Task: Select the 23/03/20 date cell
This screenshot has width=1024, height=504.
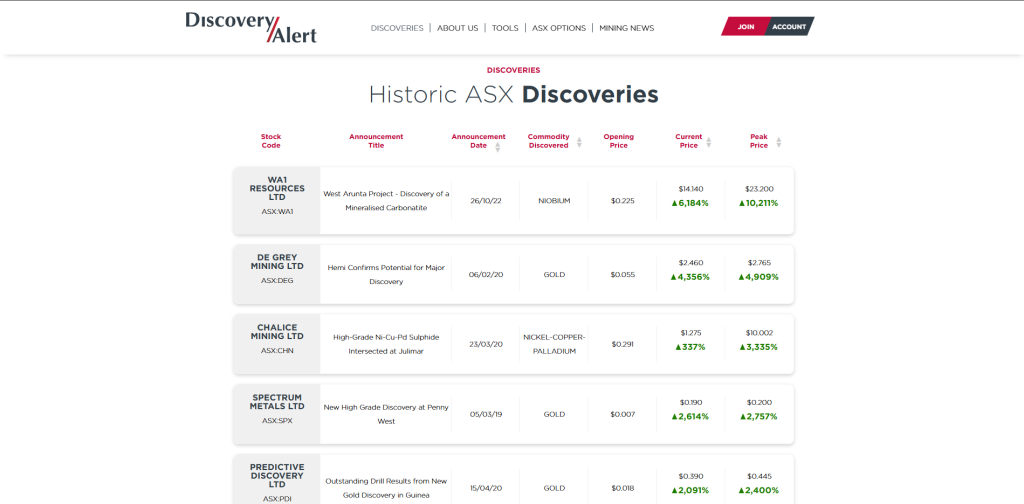Action: pyautogui.click(x=486, y=344)
